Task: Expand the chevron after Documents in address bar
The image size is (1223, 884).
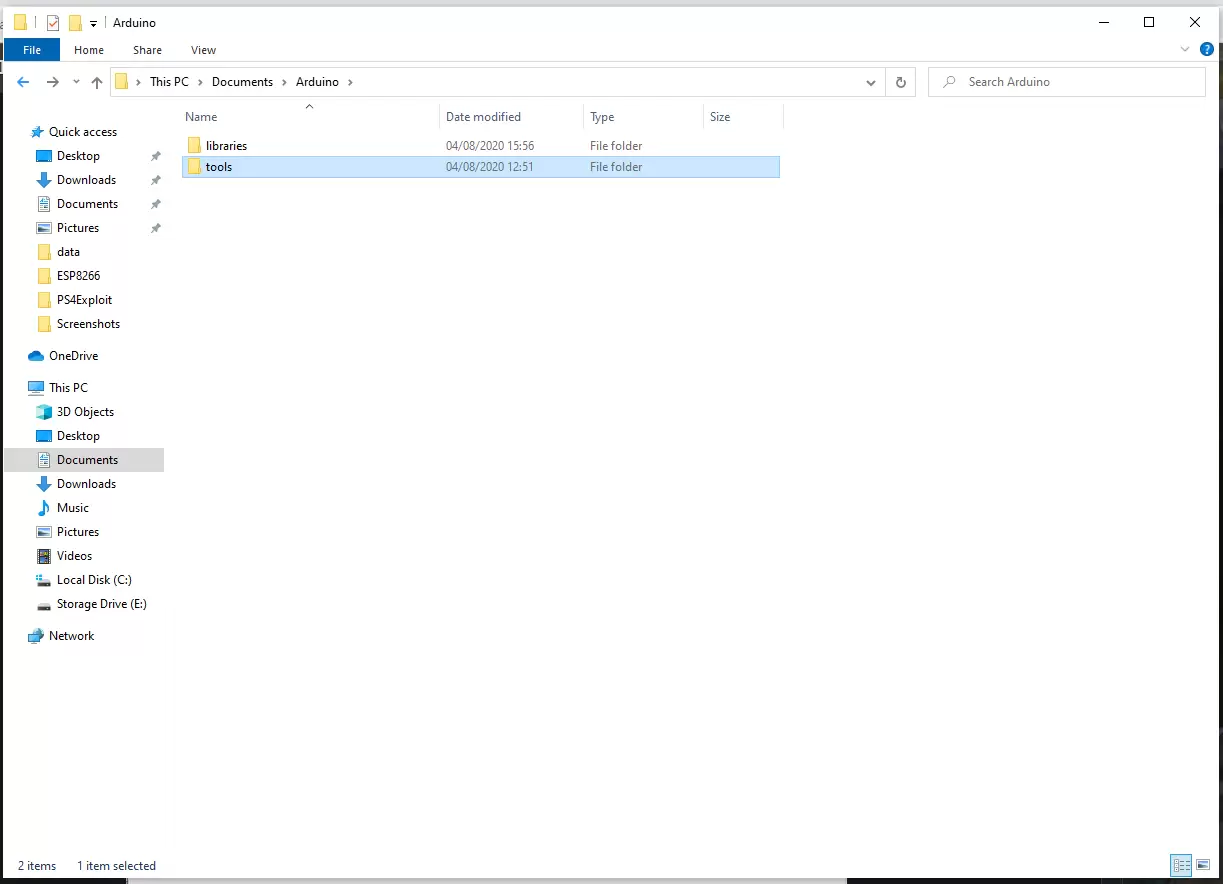Action: pos(284,82)
